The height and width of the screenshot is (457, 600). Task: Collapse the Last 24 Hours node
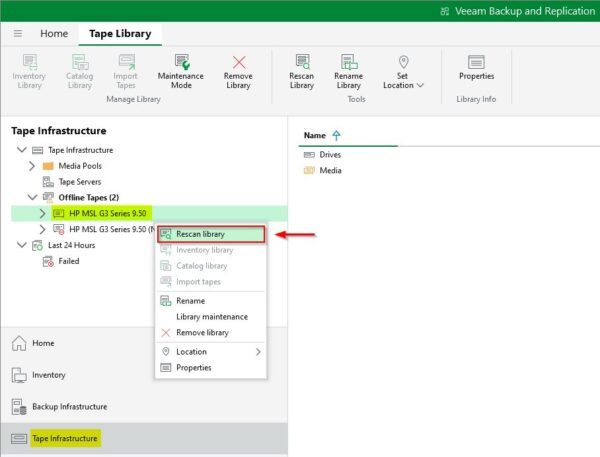[x=22, y=245]
